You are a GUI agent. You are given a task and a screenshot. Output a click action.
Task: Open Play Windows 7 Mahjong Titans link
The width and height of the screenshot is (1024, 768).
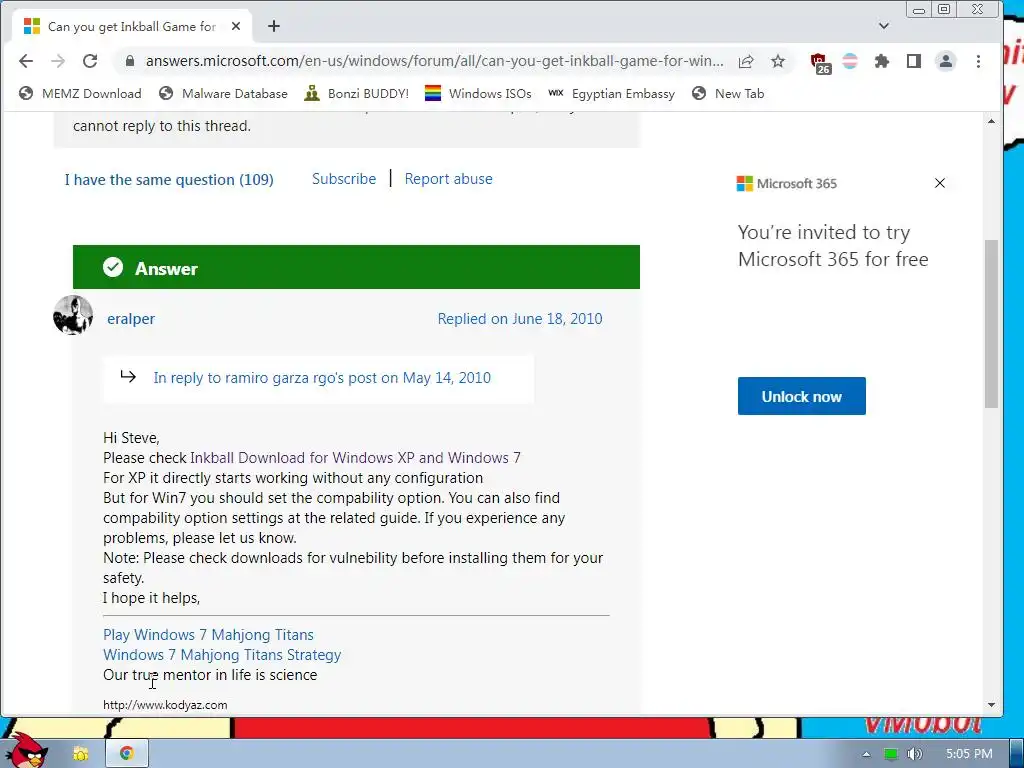click(x=208, y=635)
